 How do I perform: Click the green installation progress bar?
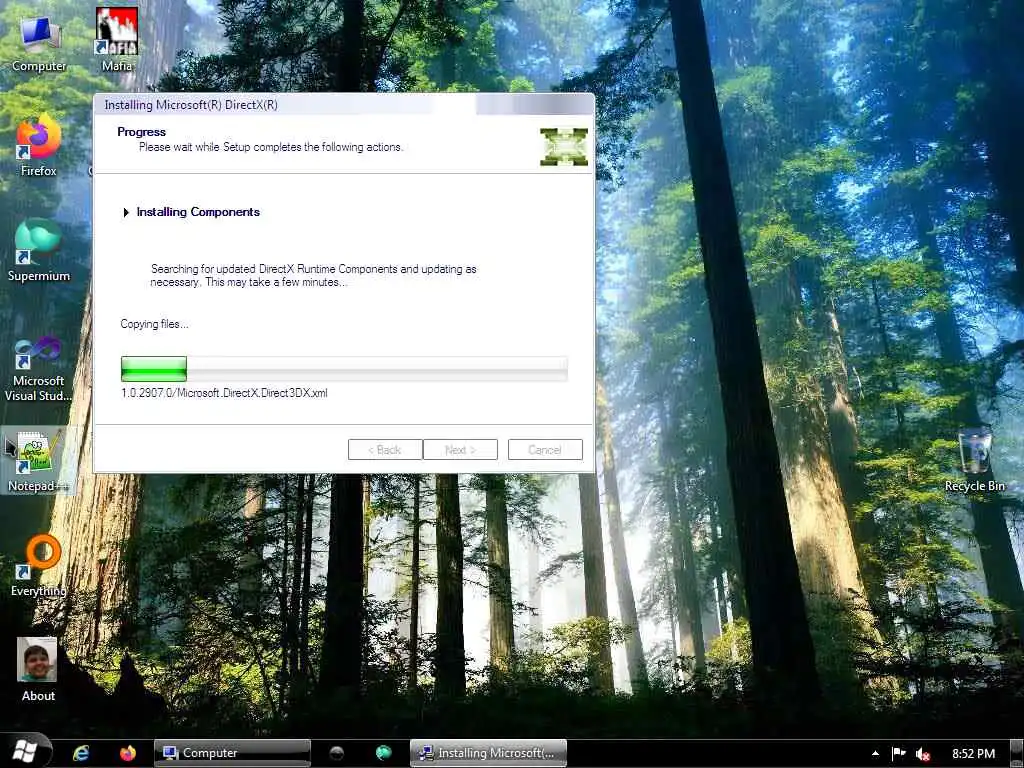coord(344,369)
